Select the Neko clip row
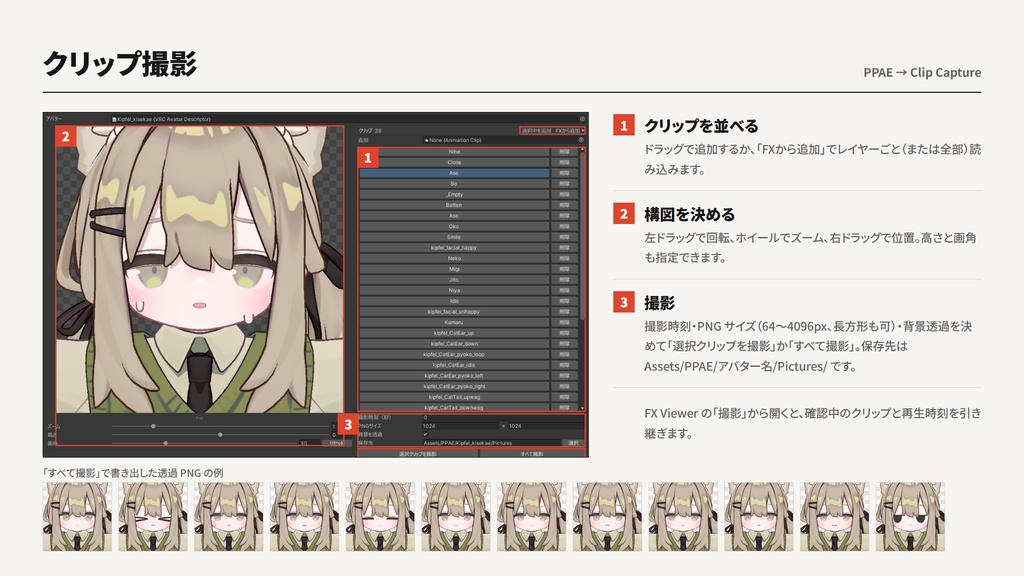This screenshot has height=576, width=1024. tap(455, 258)
